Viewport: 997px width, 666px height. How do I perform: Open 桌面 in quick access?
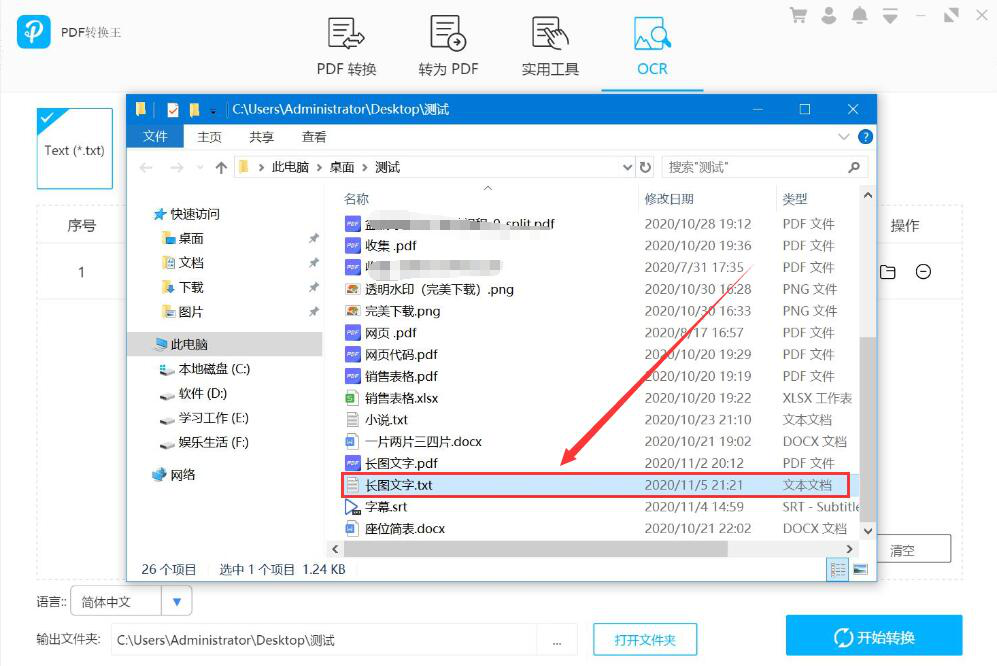[183, 238]
